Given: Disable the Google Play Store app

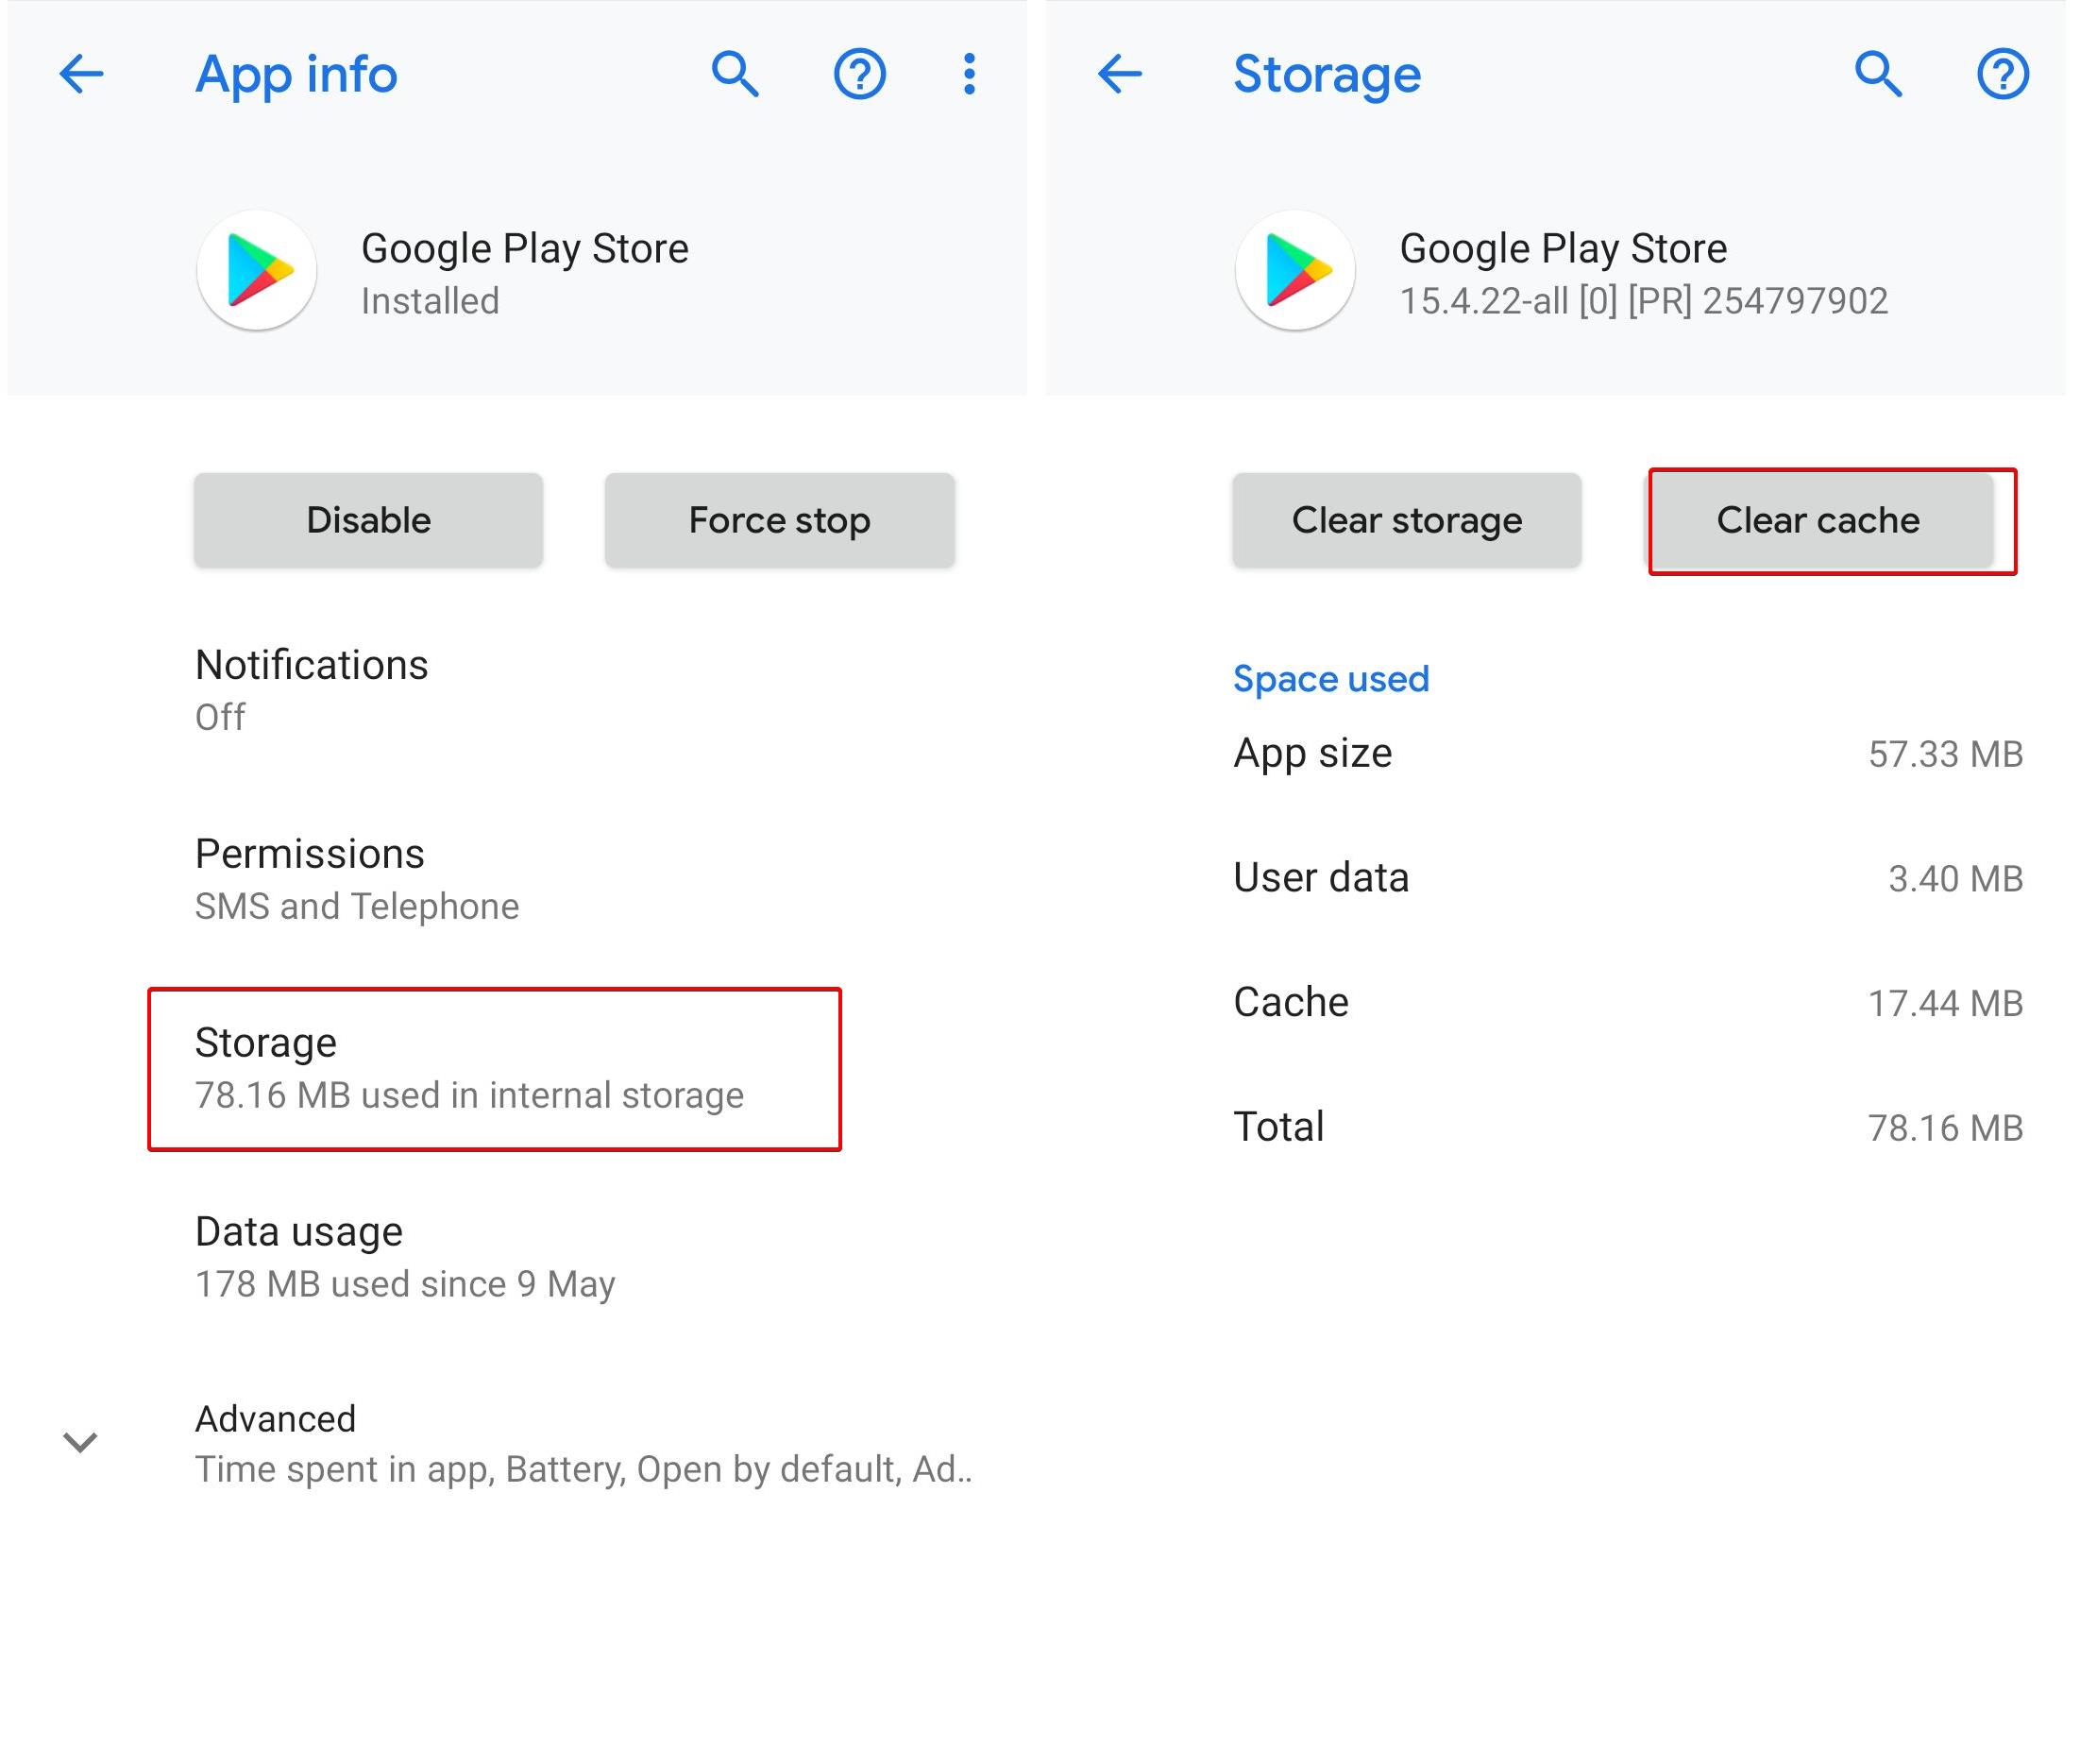Looking at the screenshot, I should pyautogui.click(x=368, y=519).
